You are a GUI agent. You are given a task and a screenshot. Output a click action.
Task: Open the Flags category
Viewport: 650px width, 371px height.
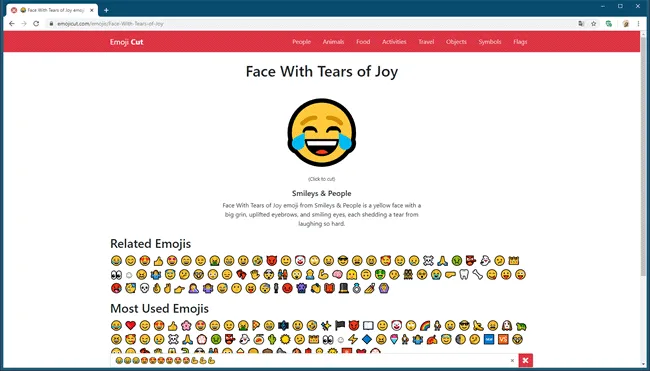pos(520,42)
